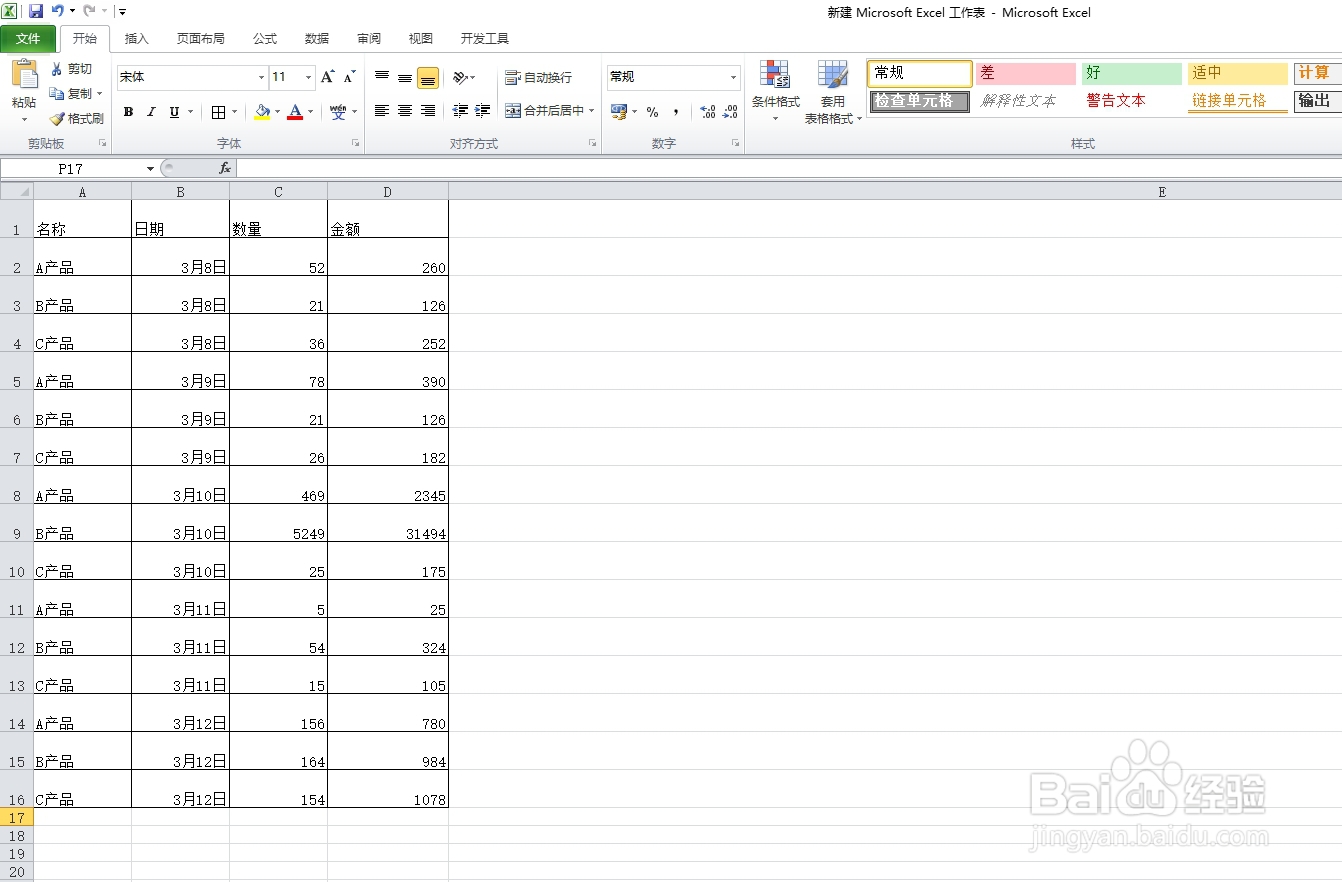The height and width of the screenshot is (882, 1342).
Task: Decrease decimal places
Action: tap(730, 112)
